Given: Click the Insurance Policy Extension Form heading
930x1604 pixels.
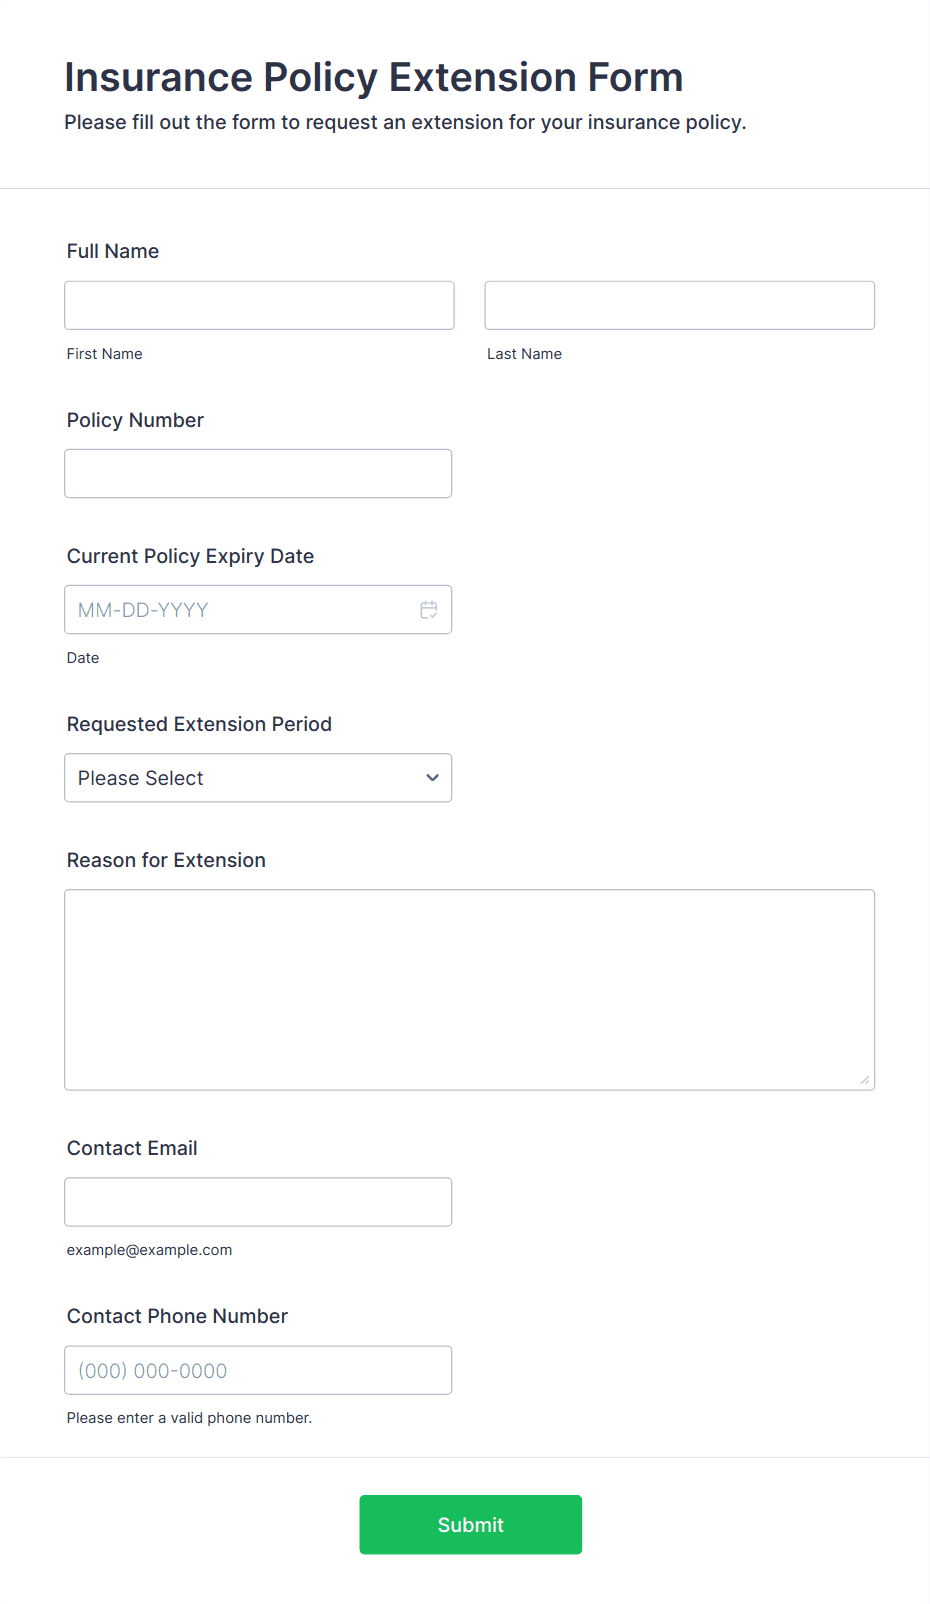Looking at the screenshot, I should [x=374, y=77].
